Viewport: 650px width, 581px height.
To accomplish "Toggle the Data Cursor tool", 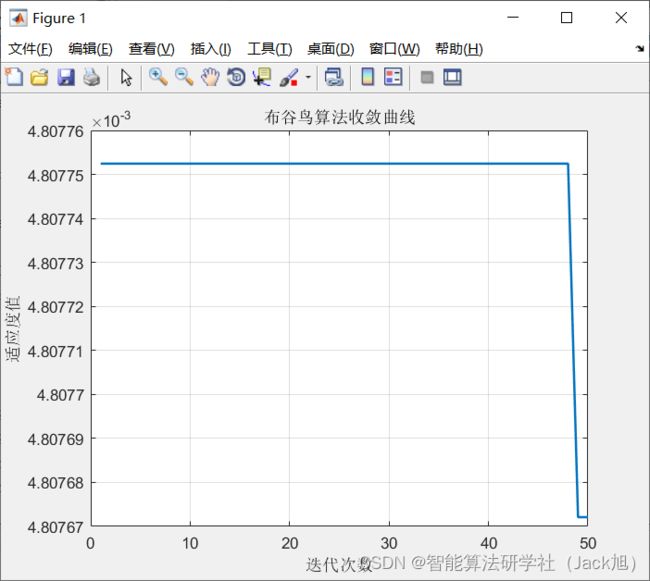I will (262, 77).
